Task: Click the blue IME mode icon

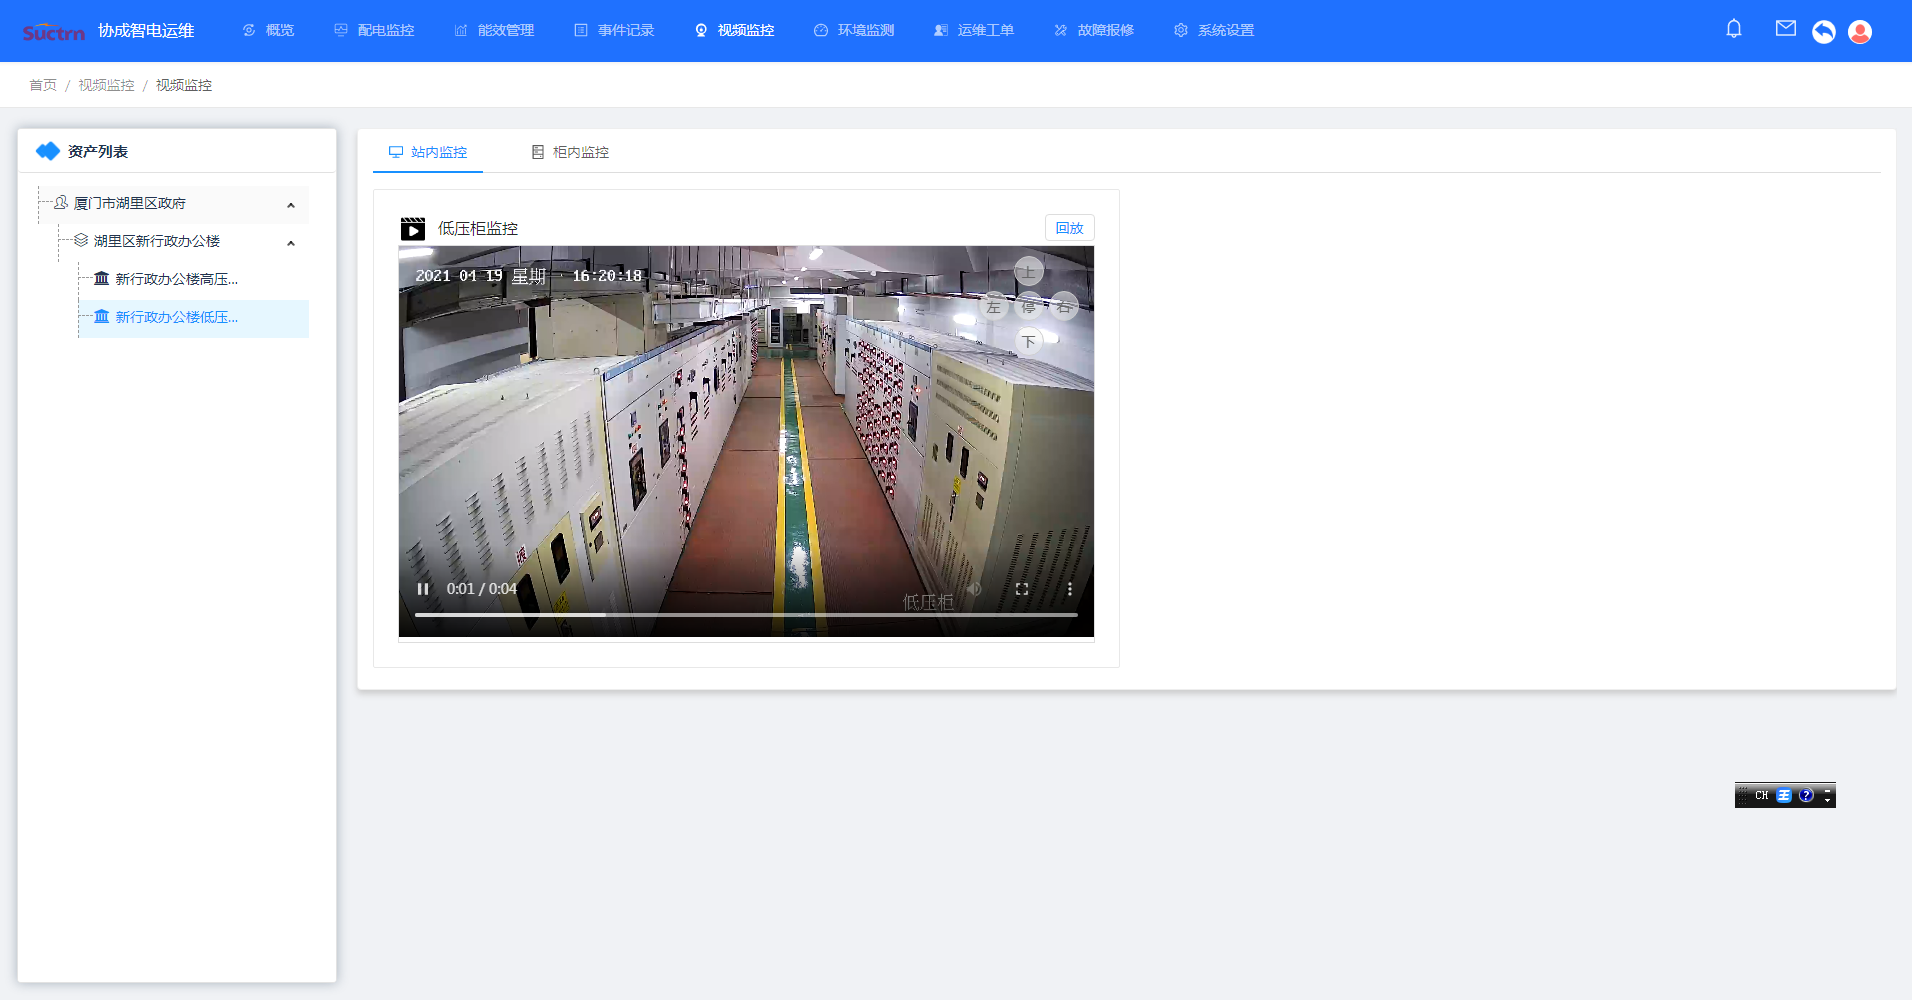Action: coord(1784,796)
